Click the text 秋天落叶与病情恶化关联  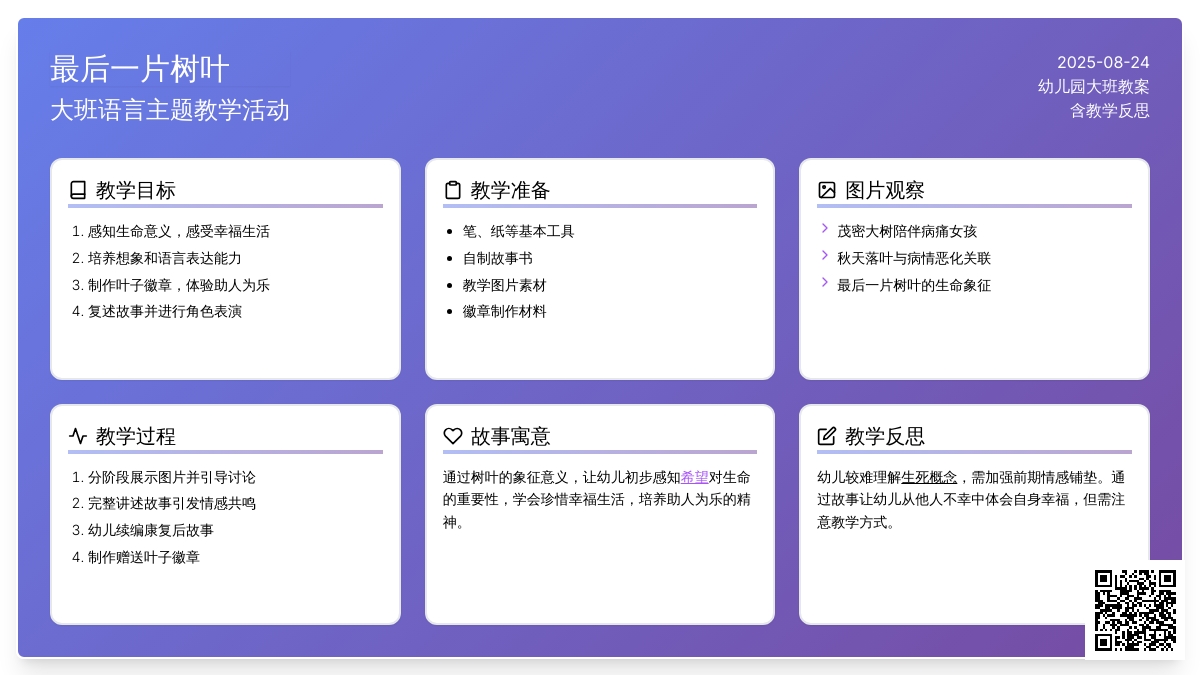[914, 258]
